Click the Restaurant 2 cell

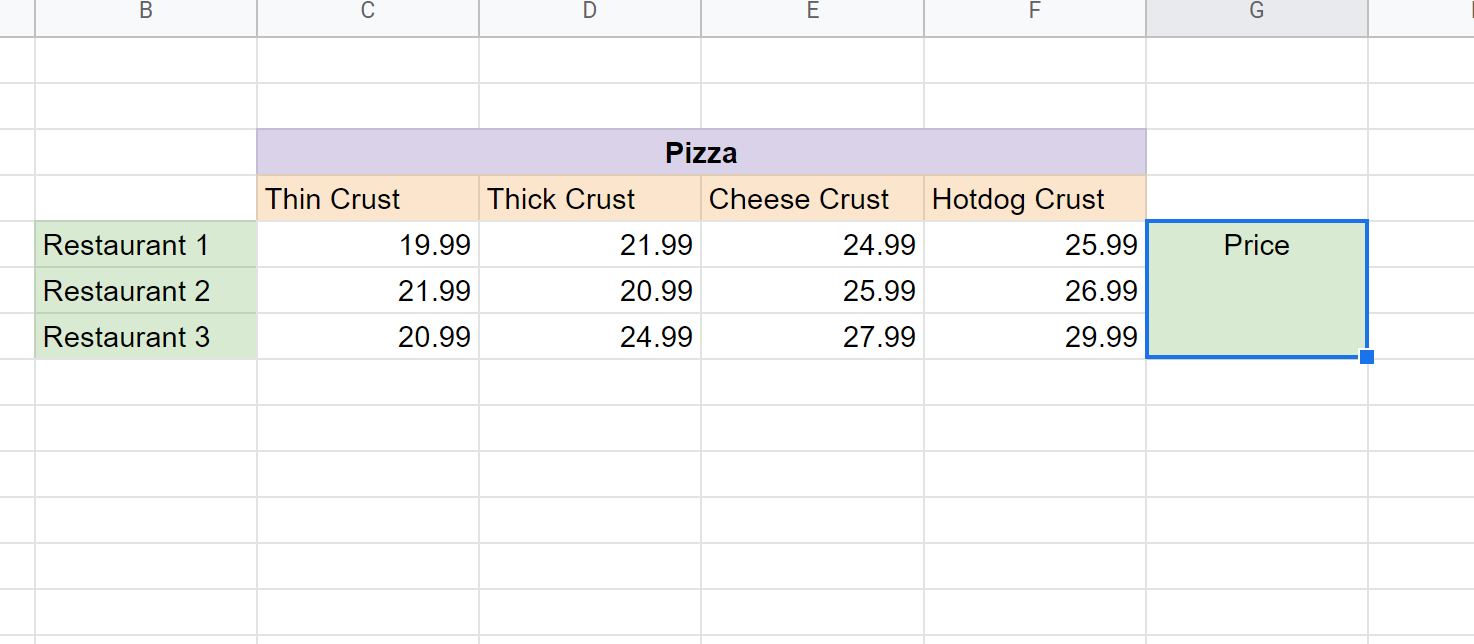(146, 291)
